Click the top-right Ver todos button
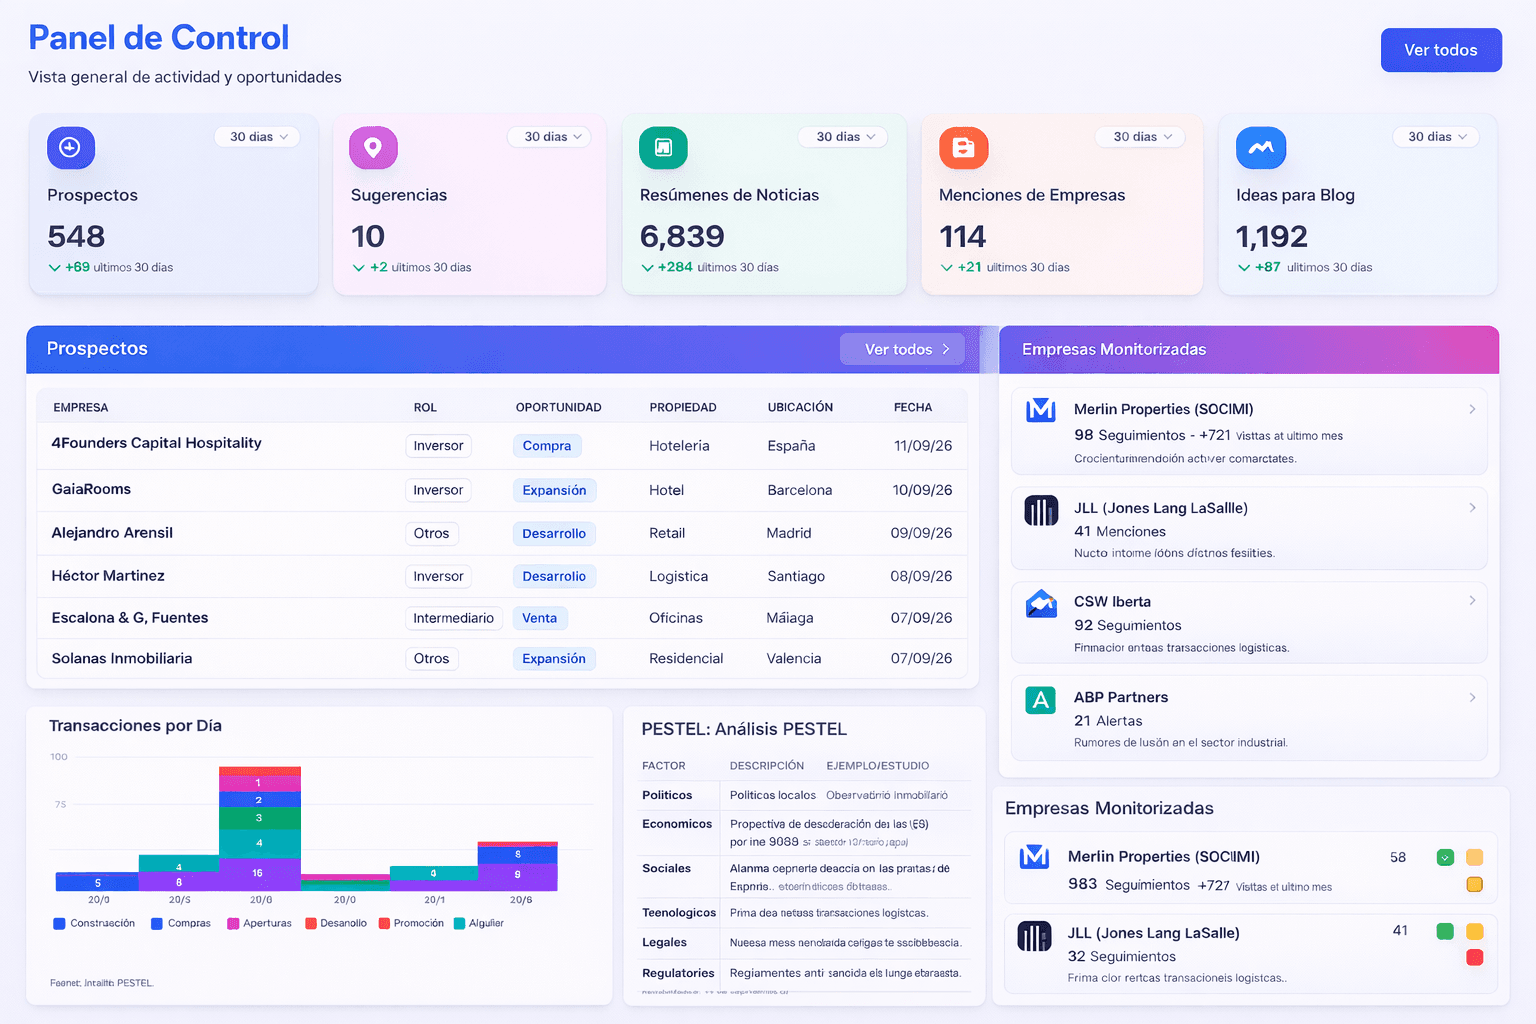The width and height of the screenshot is (1536, 1024). coord(1440,50)
